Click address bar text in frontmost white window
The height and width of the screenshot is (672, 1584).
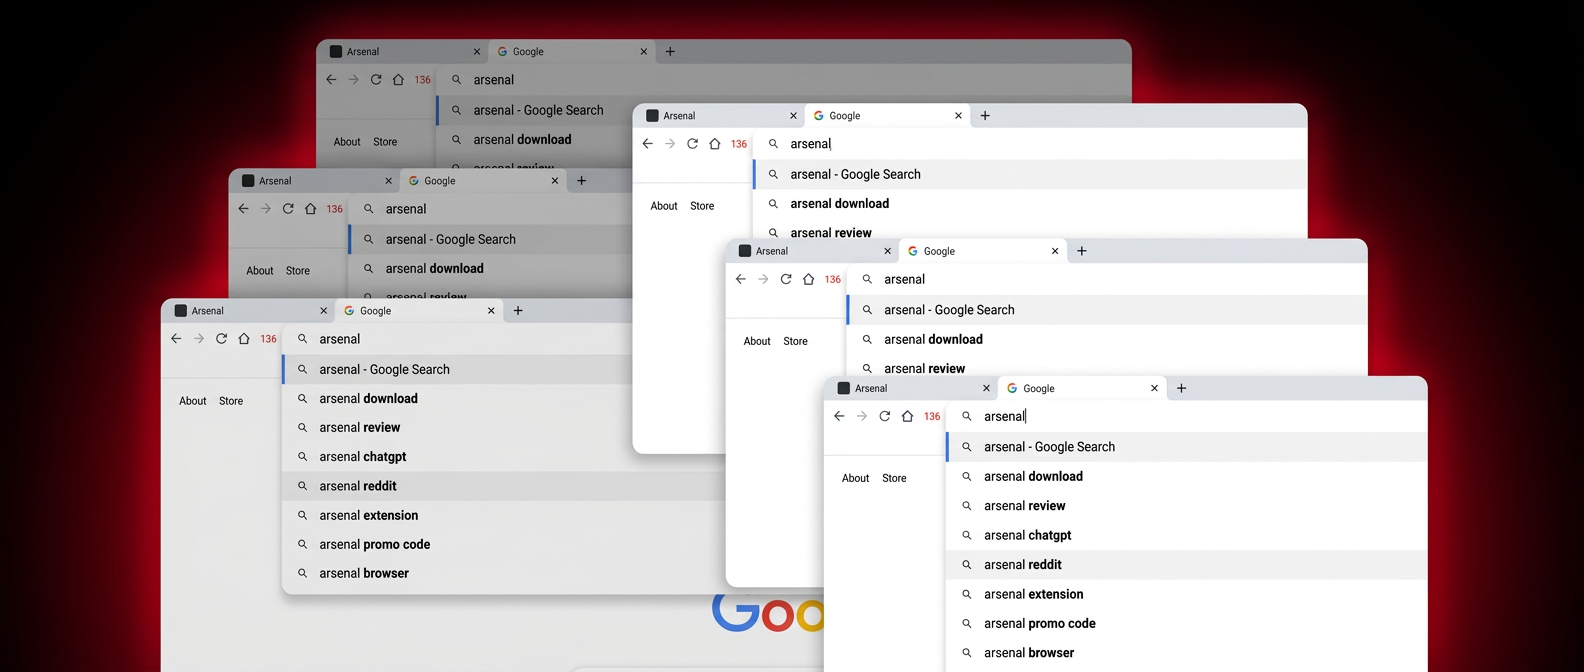coord(1004,416)
